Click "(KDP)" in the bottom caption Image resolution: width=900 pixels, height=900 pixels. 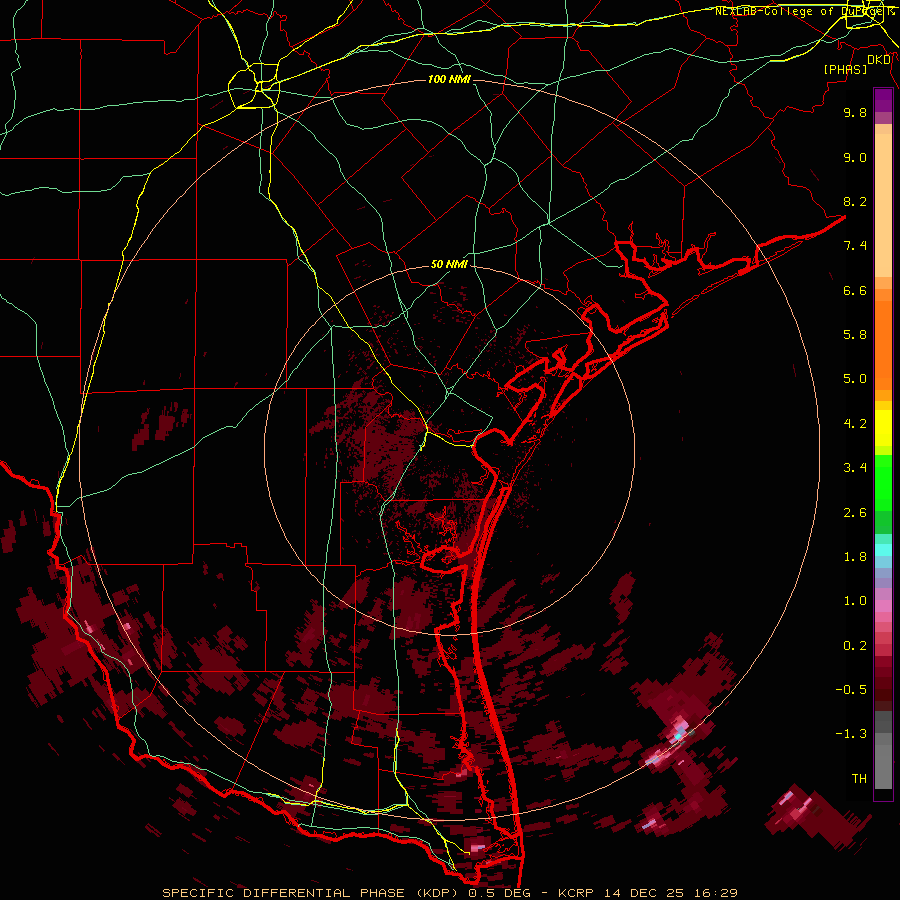(x=437, y=893)
